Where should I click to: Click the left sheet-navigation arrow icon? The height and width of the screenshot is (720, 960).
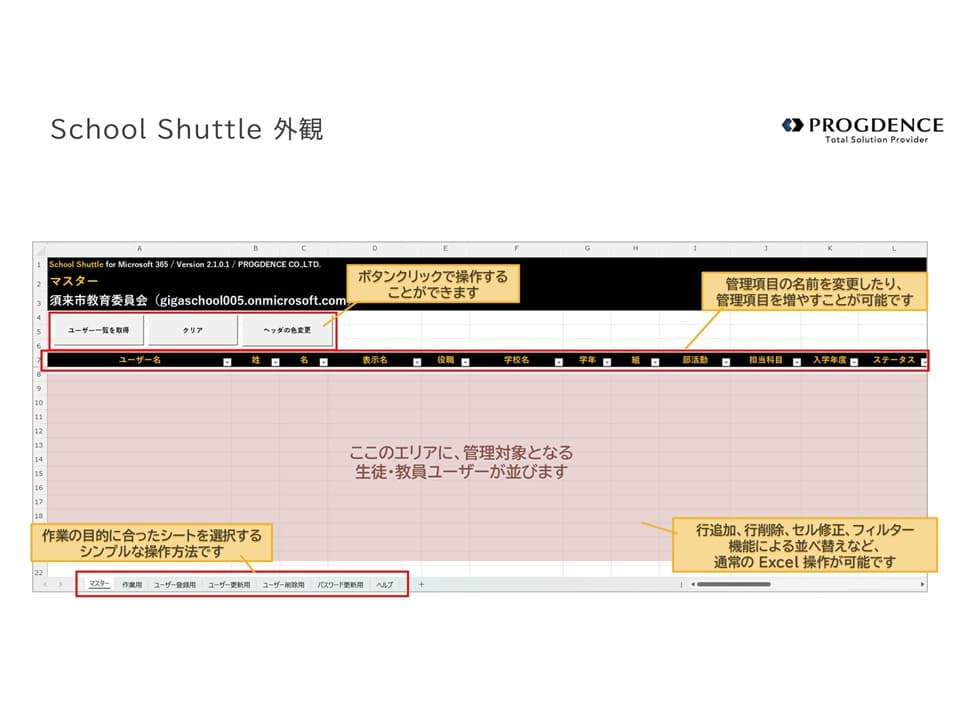pos(44,583)
